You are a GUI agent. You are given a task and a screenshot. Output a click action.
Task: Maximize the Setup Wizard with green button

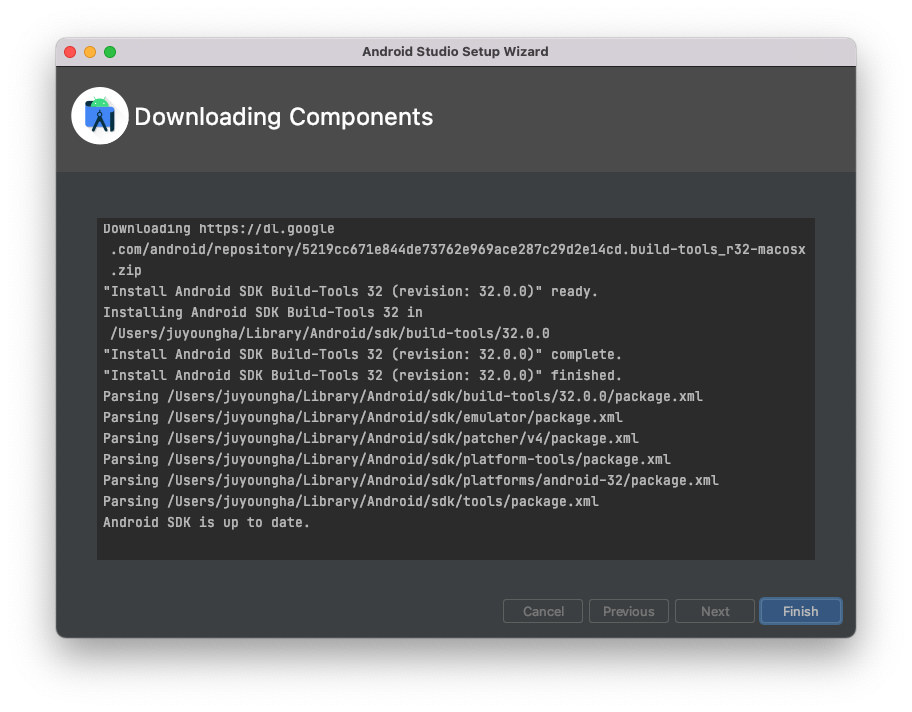[110, 52]
